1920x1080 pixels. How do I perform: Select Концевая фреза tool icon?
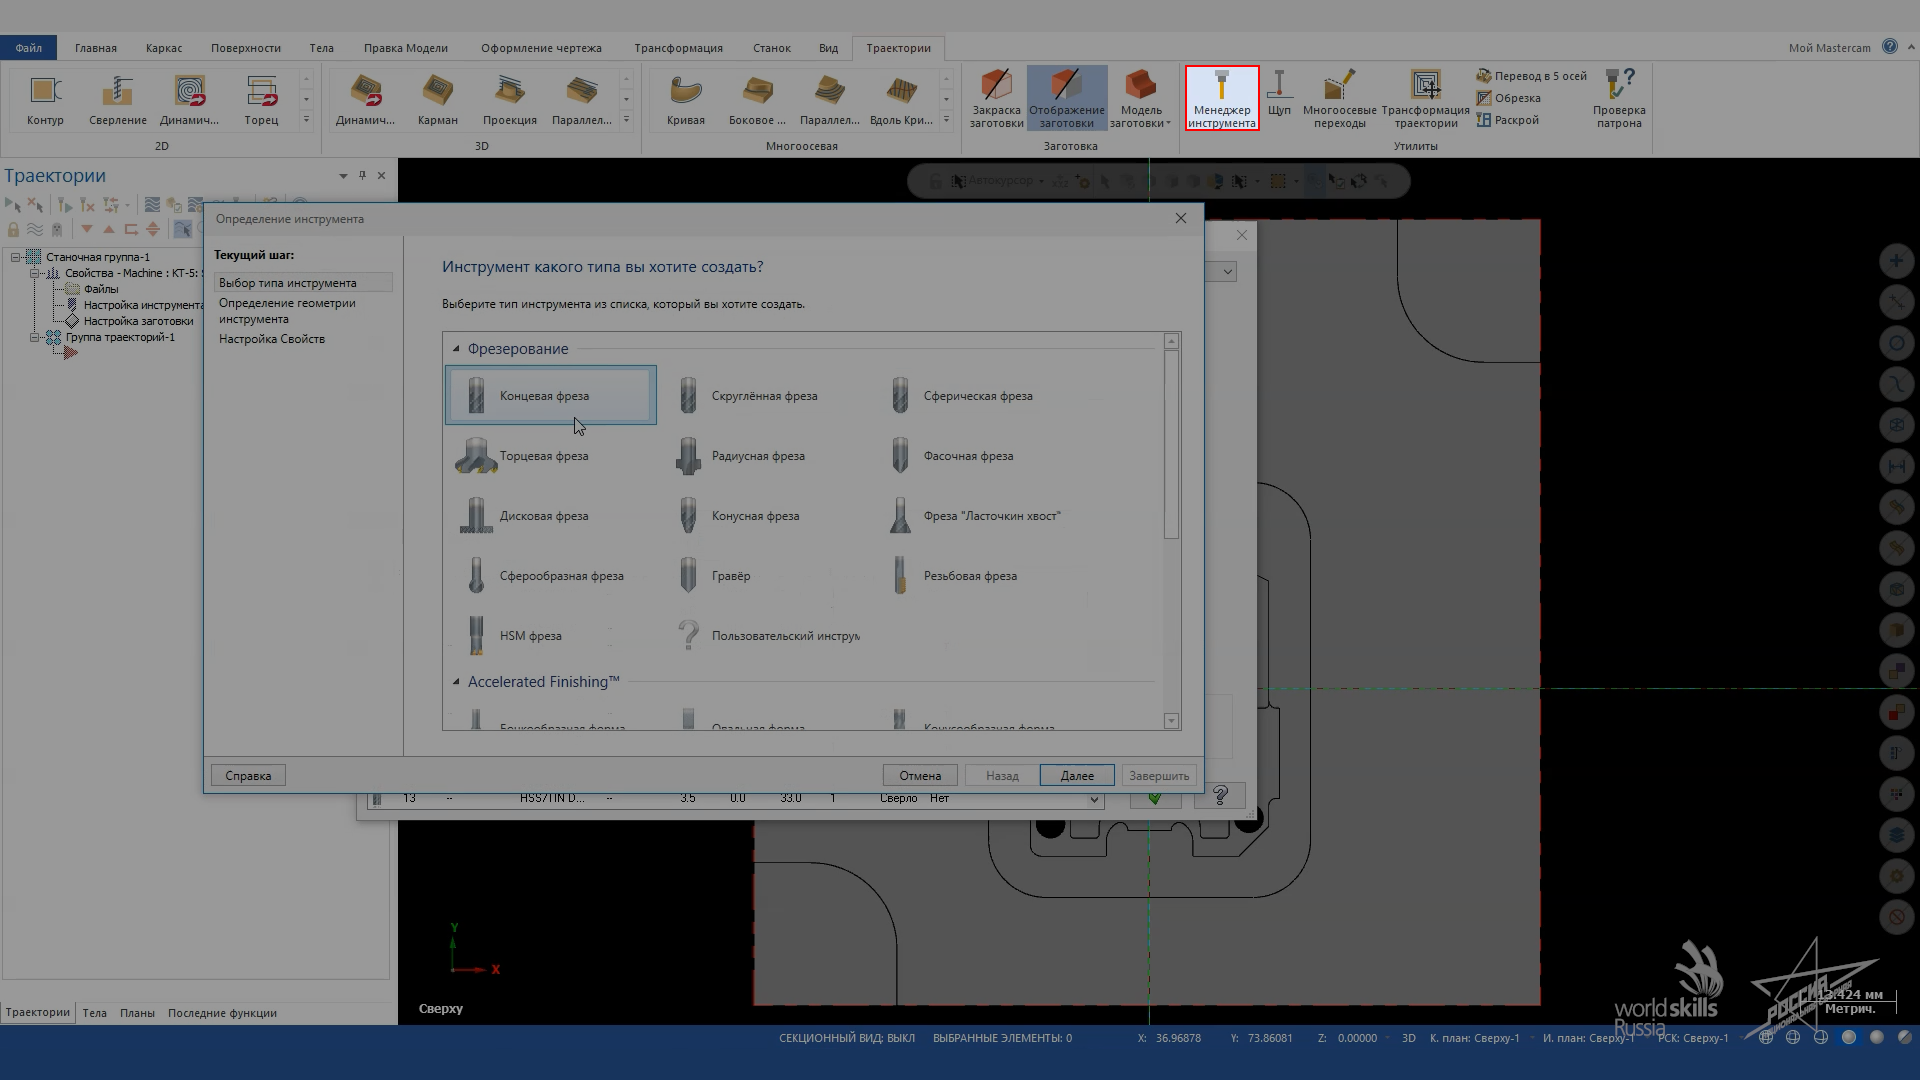[476, 394]
